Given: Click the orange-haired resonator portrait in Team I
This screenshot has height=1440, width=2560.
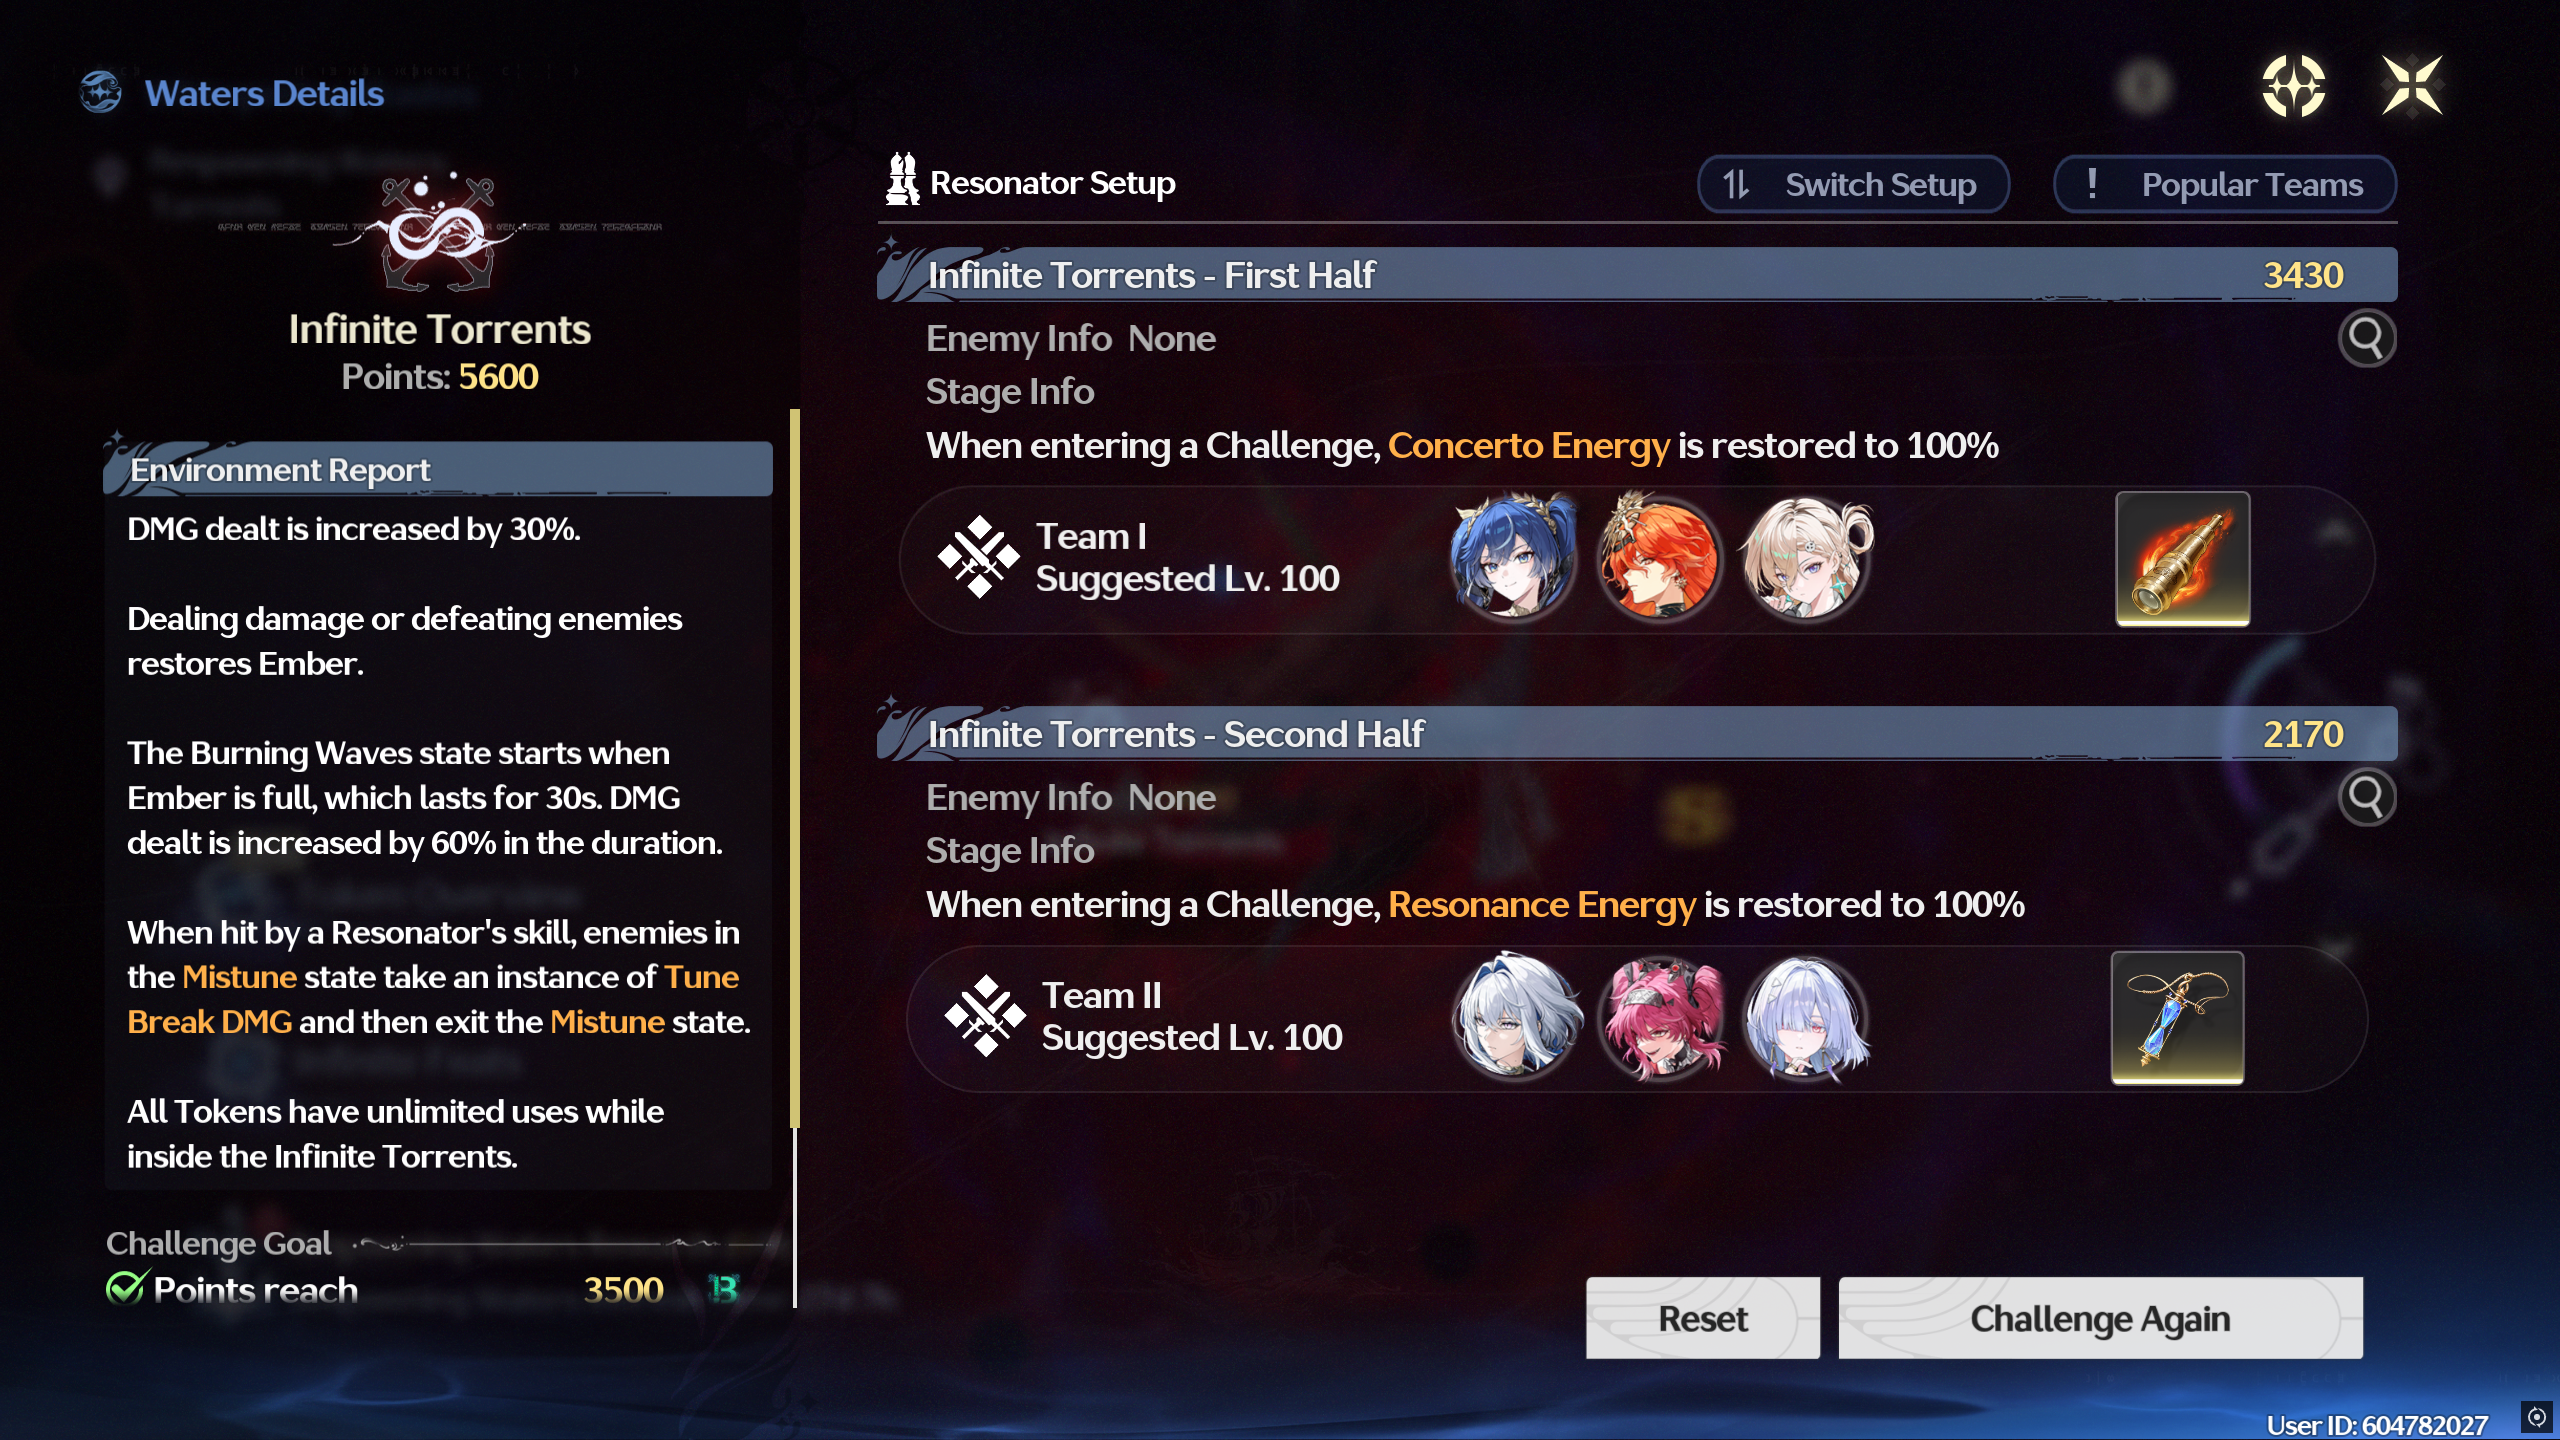Looking at the screenshot, I should (x=1660, y=557).
